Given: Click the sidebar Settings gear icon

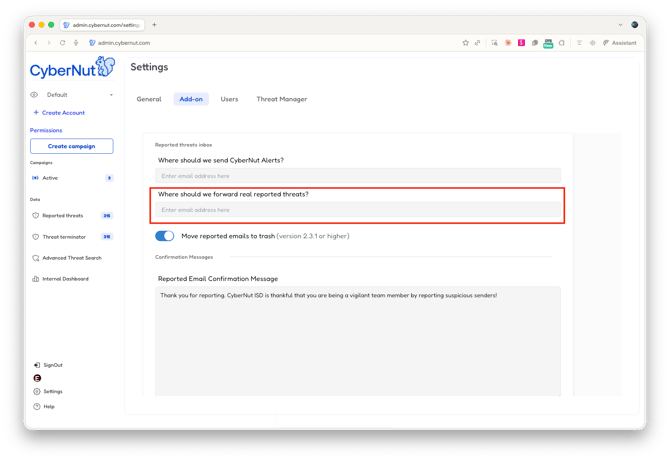Looking at the screenshot, I should click(37, 391).
